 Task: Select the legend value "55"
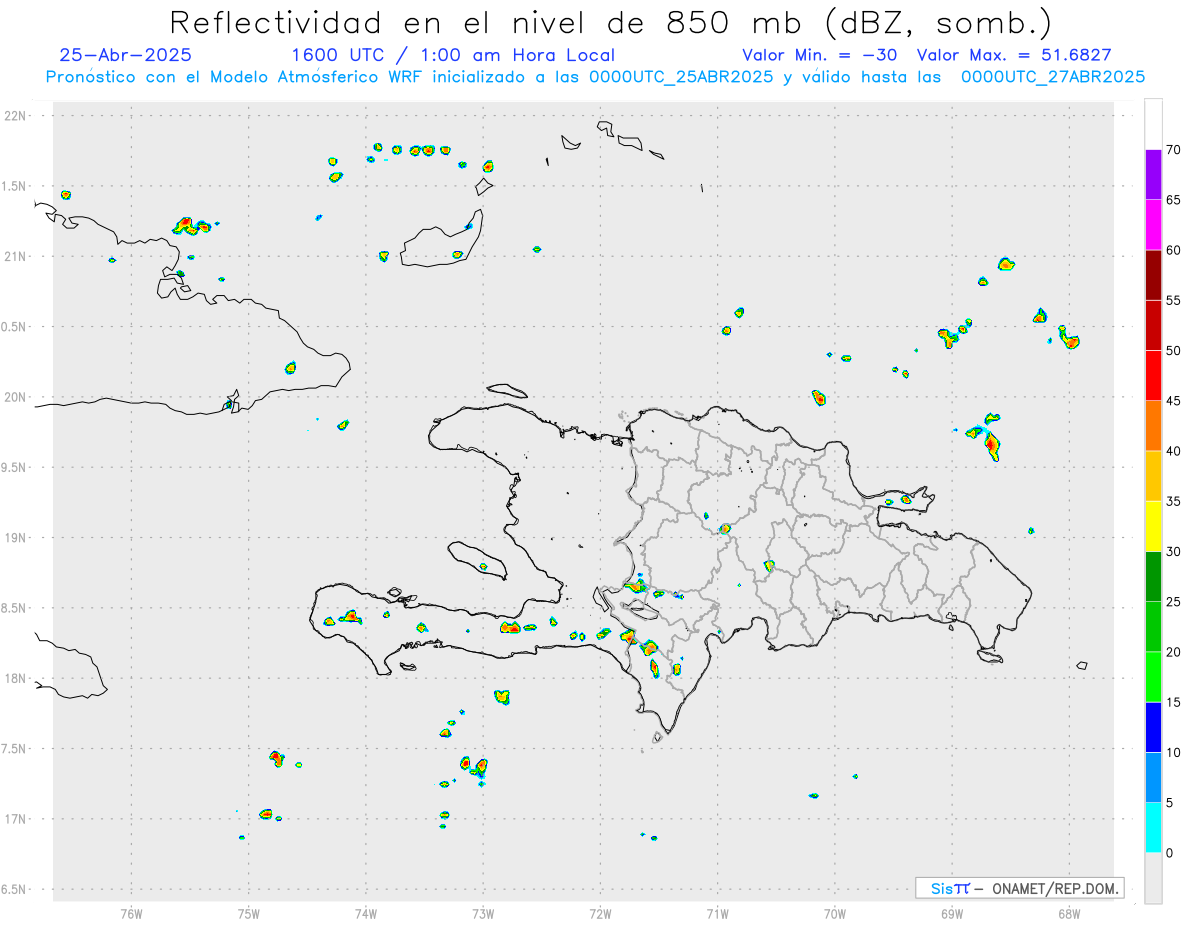pyautogui.click(x=1173, y=300)
